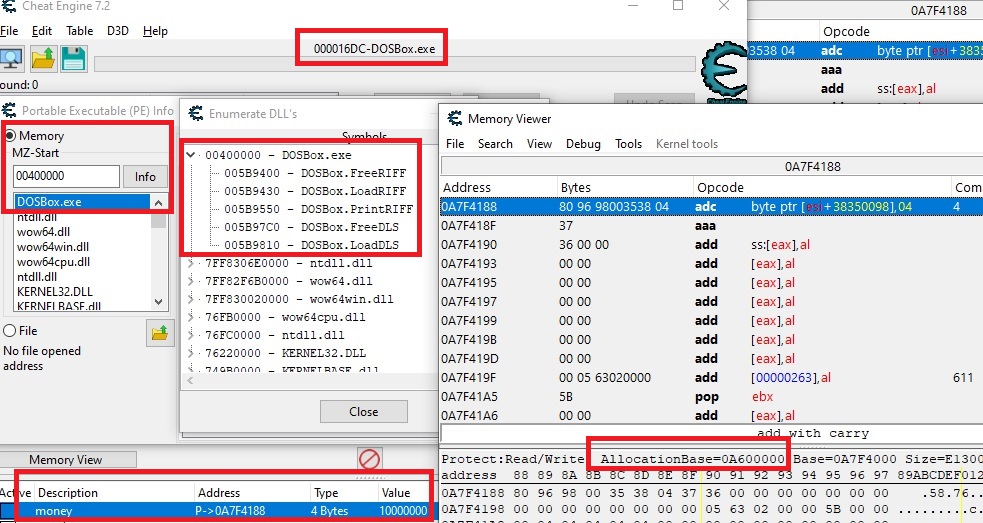Open Tools menu in Memory Viewer
983x523 pixels.
click(x=628, y=144)
